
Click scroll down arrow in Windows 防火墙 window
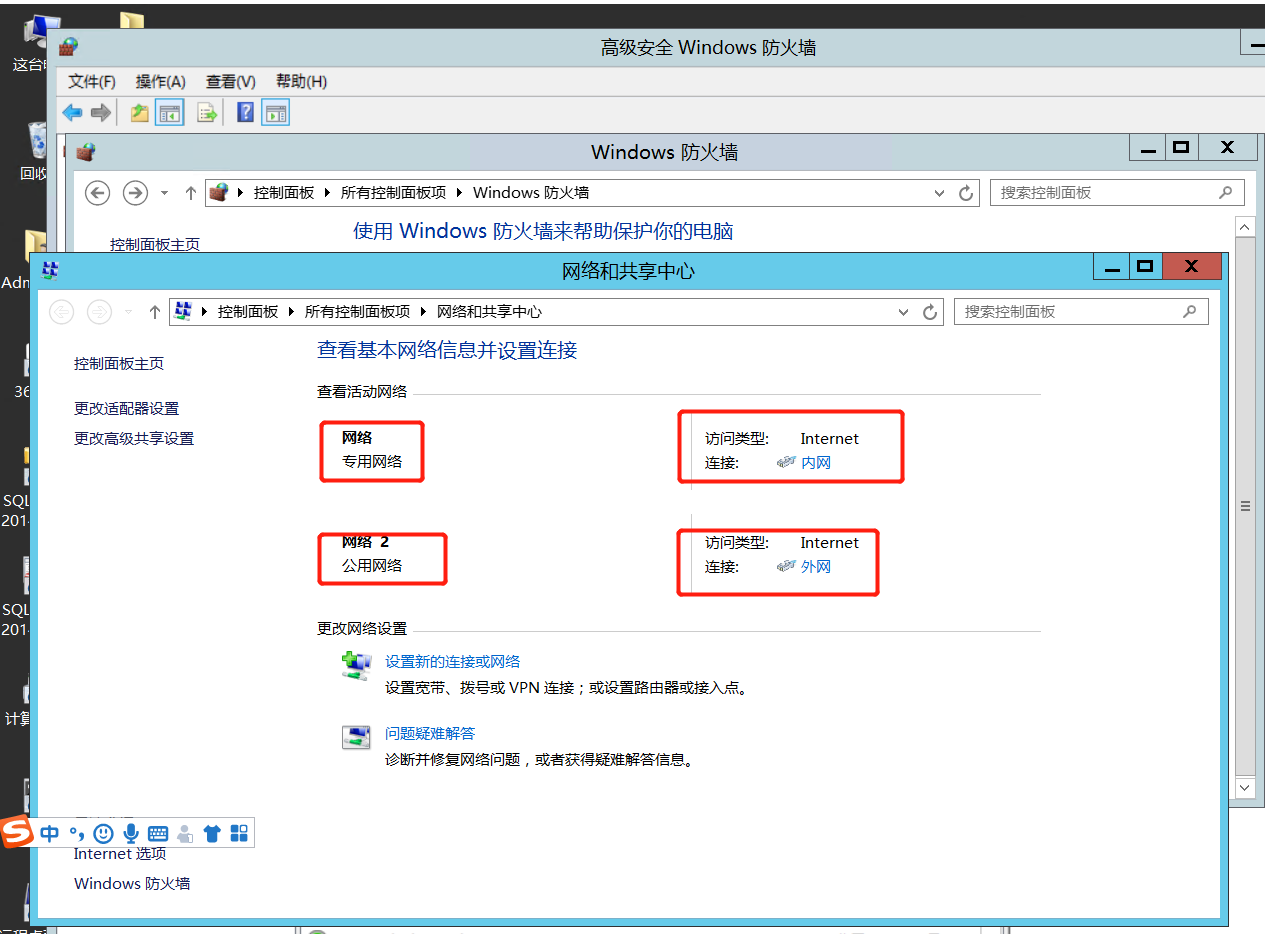1245,787
